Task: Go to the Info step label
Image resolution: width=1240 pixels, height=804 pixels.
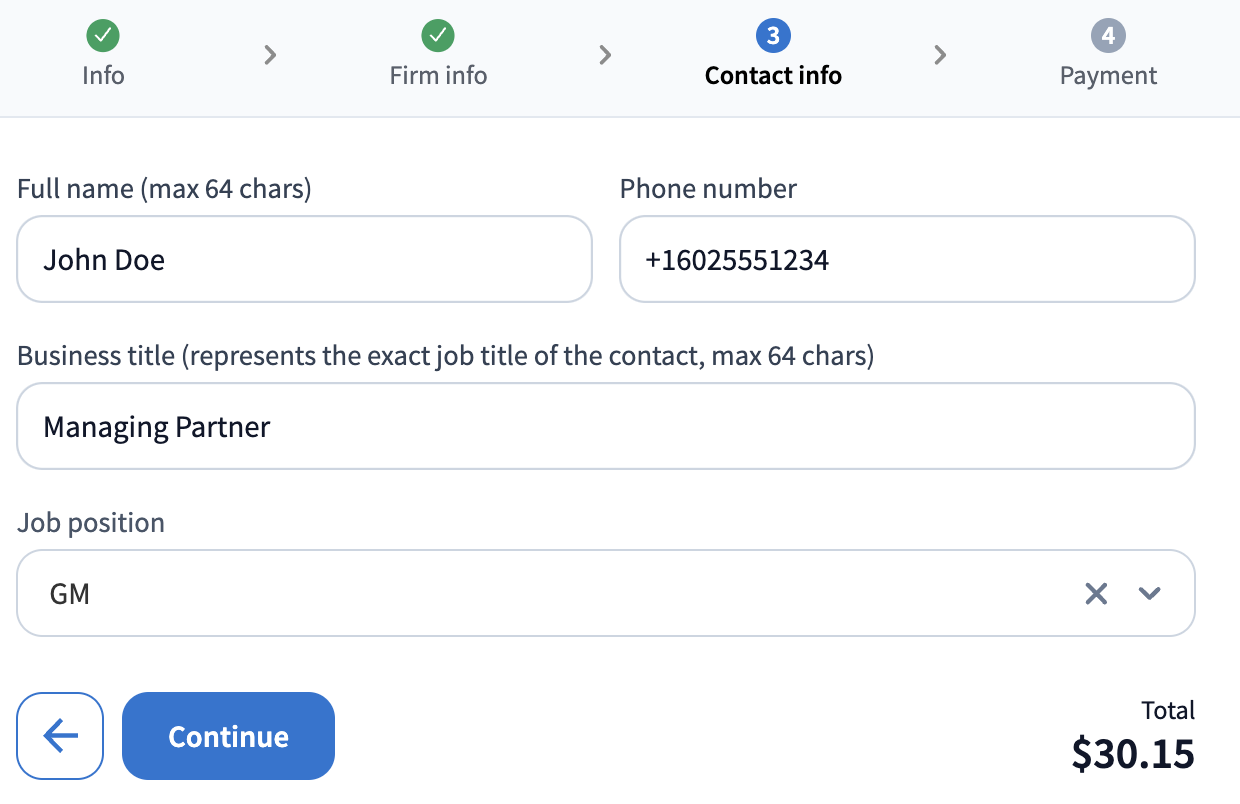Action: [103, 76]
